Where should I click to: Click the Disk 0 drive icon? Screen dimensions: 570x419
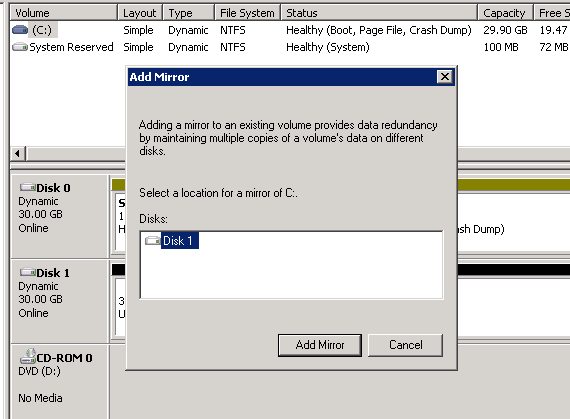(28, 188)
